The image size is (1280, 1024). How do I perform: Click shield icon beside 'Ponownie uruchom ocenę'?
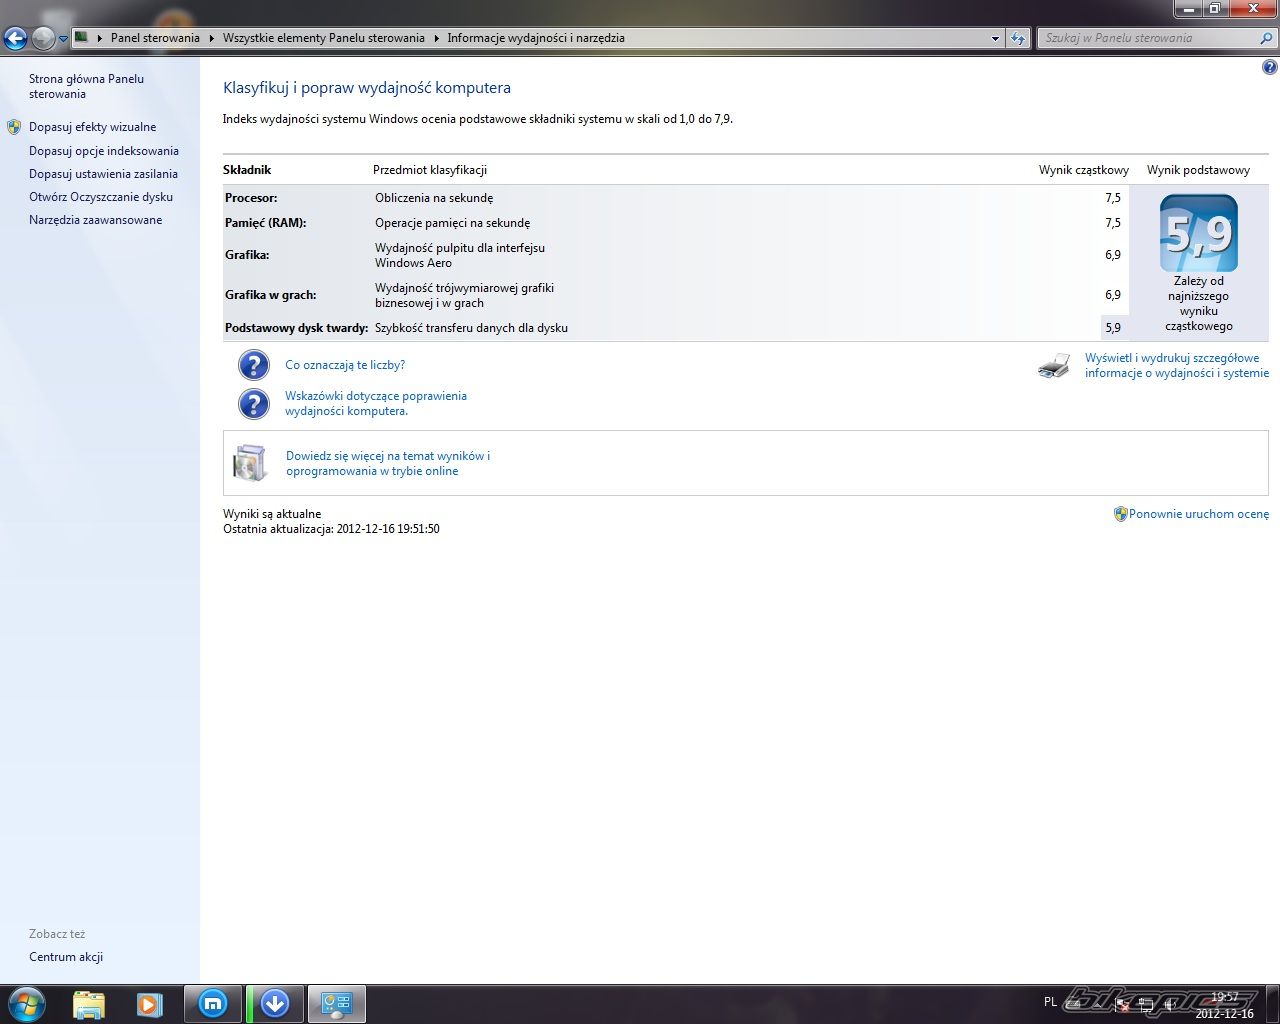pos(1121,514)
